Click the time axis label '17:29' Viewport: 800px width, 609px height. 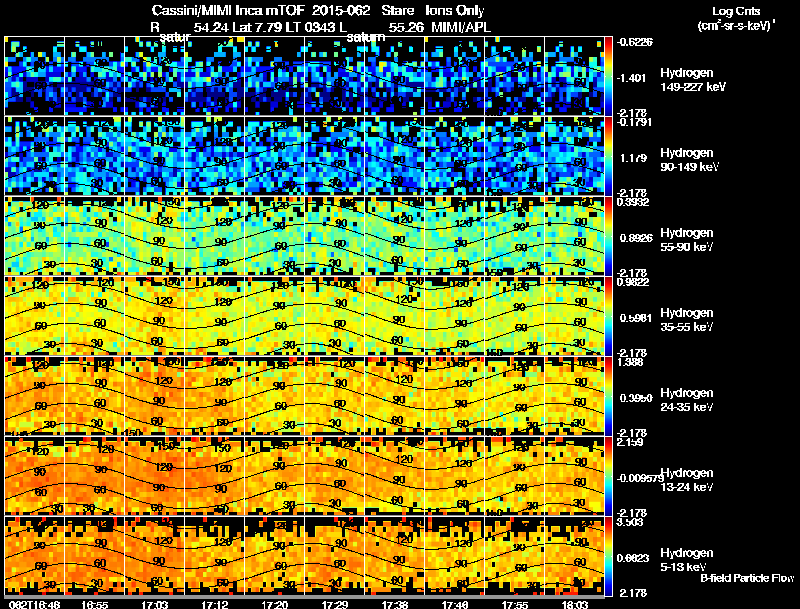tap(334, 604)
